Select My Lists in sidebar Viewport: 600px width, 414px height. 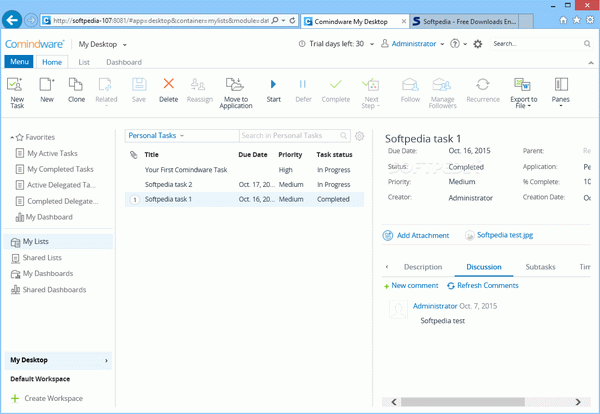pos(59,242)
